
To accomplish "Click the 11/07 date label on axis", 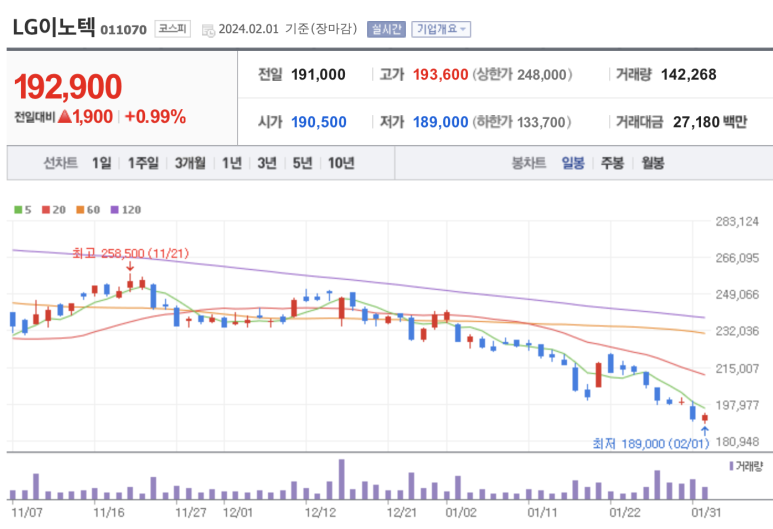I will tap(27, 513).
